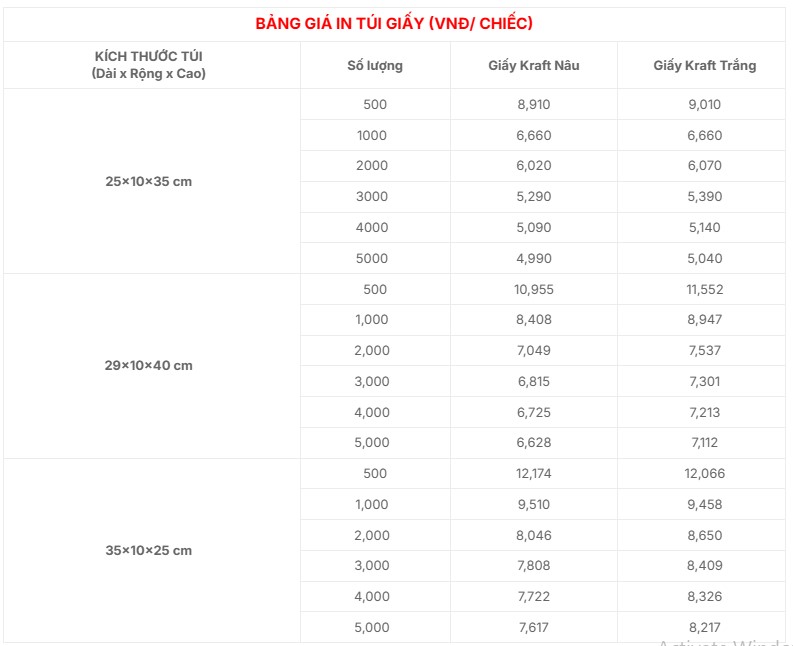The height and width of the screenshot is (646, 793).
Task: Click the 9,458 price cell
Action: pos(704,505)
